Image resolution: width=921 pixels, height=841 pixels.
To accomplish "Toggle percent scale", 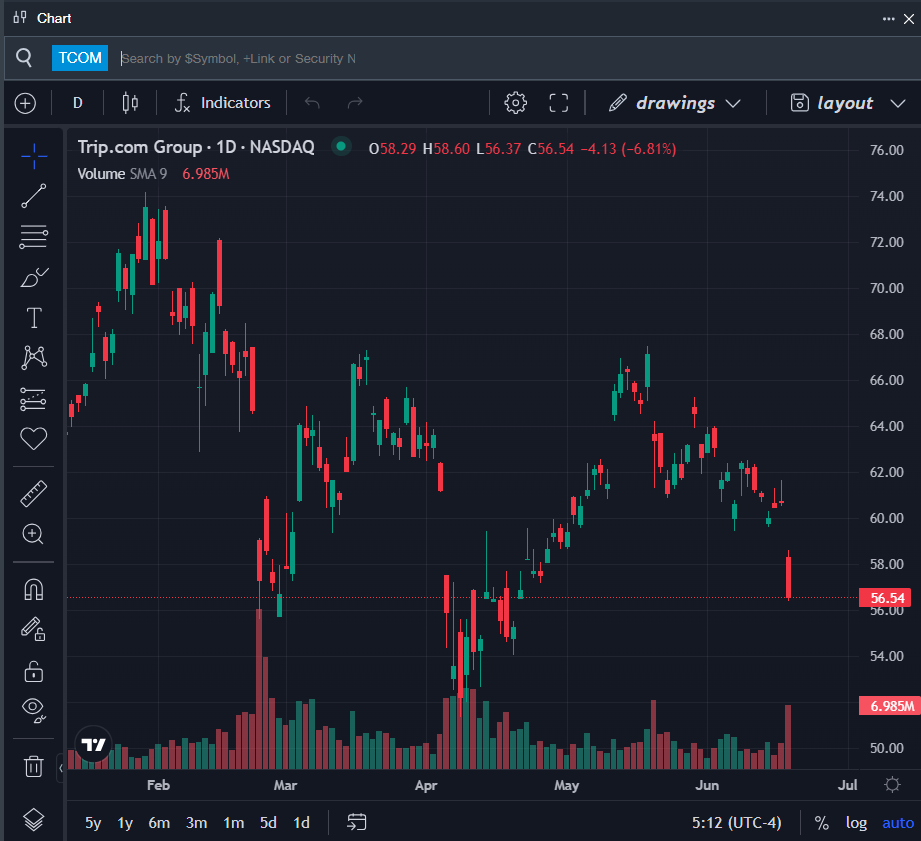I will (822, 823).
